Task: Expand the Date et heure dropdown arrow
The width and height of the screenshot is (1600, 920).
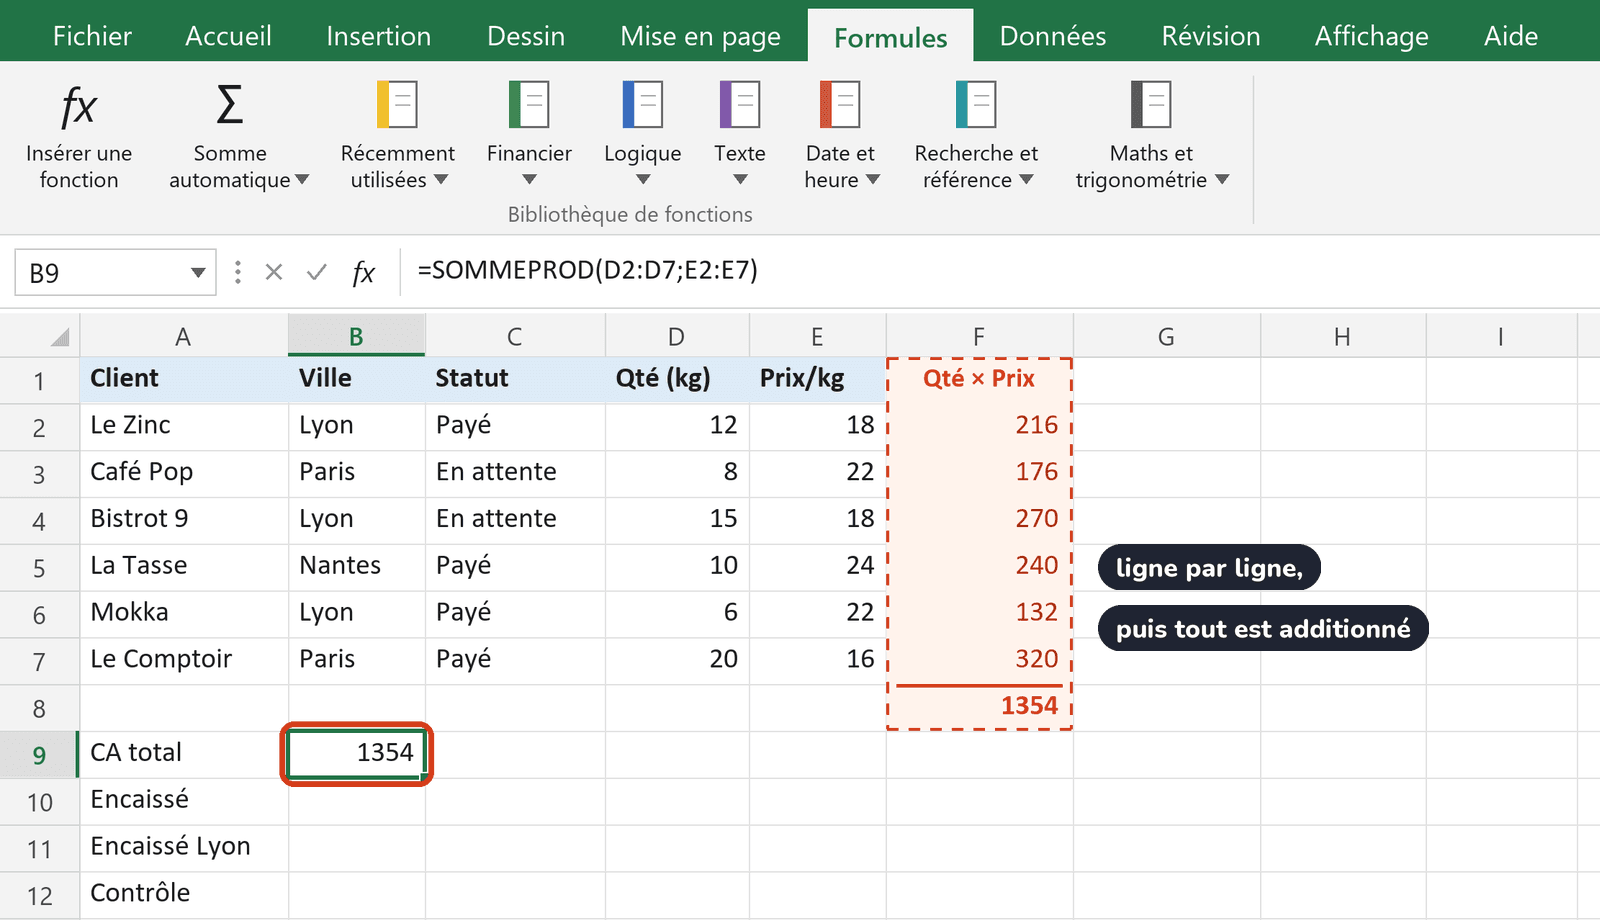Action: click(x=872, y=180)
